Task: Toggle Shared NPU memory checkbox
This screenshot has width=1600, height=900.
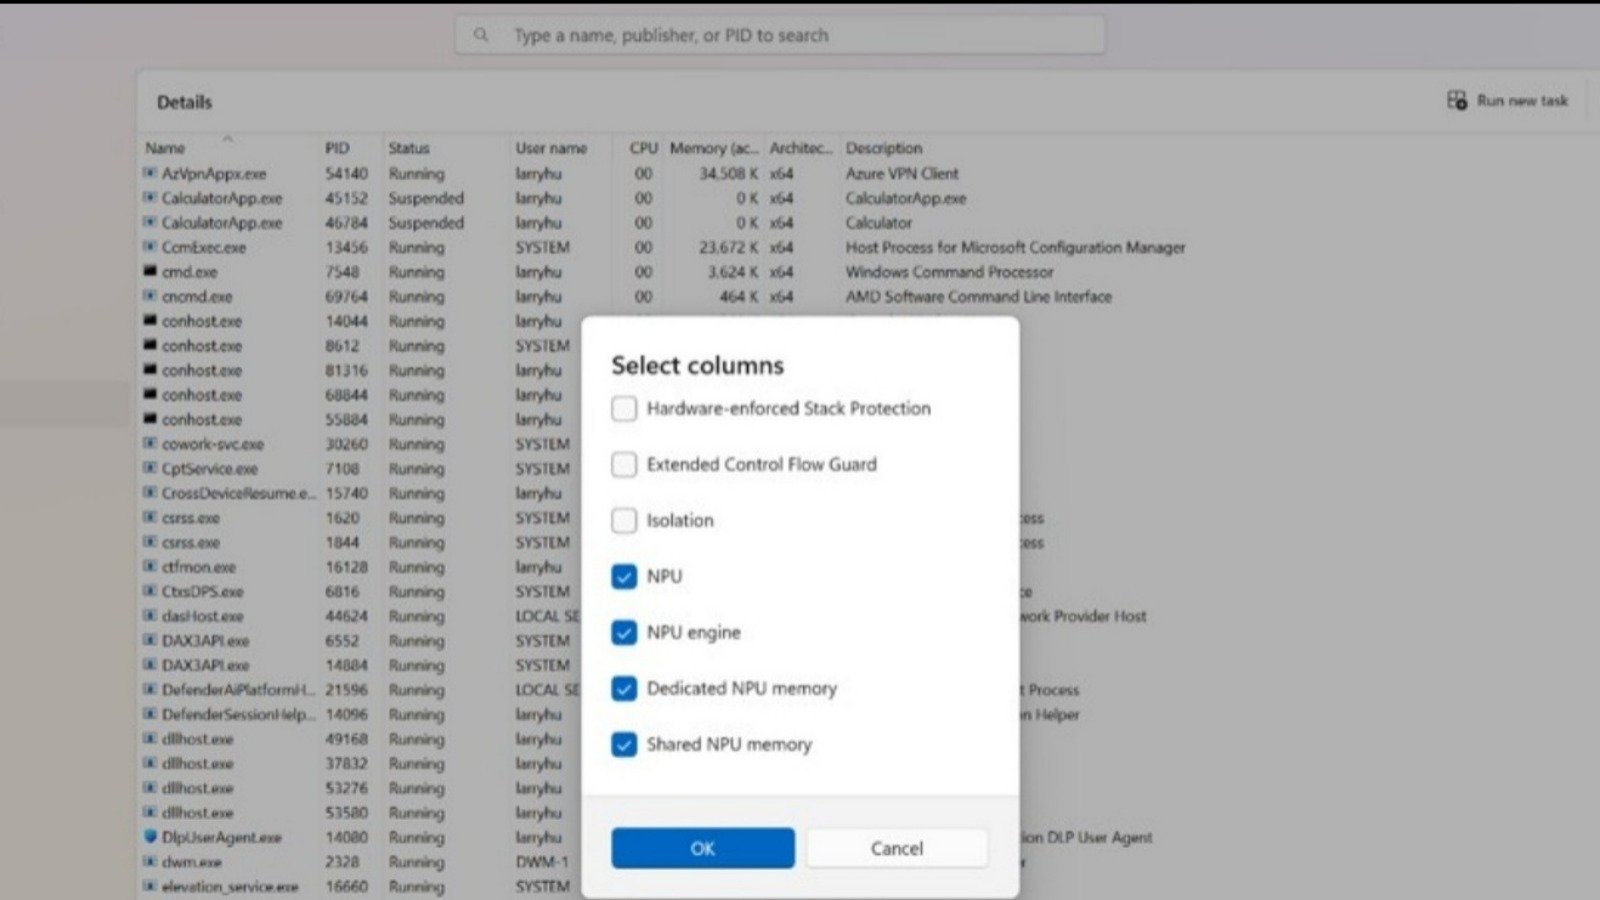Action: (x=624, y=744)
